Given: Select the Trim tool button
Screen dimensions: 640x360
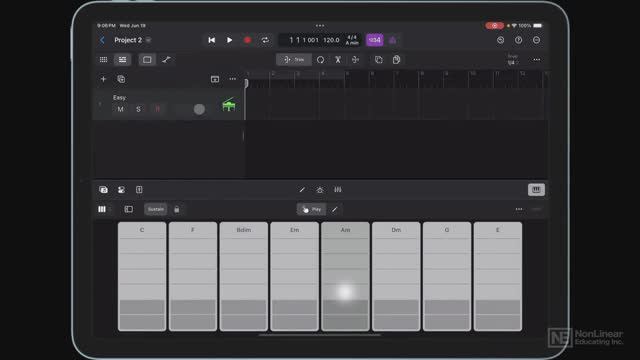Looking at the screenshot, I should pyautogui.click(x=294, y=60).
